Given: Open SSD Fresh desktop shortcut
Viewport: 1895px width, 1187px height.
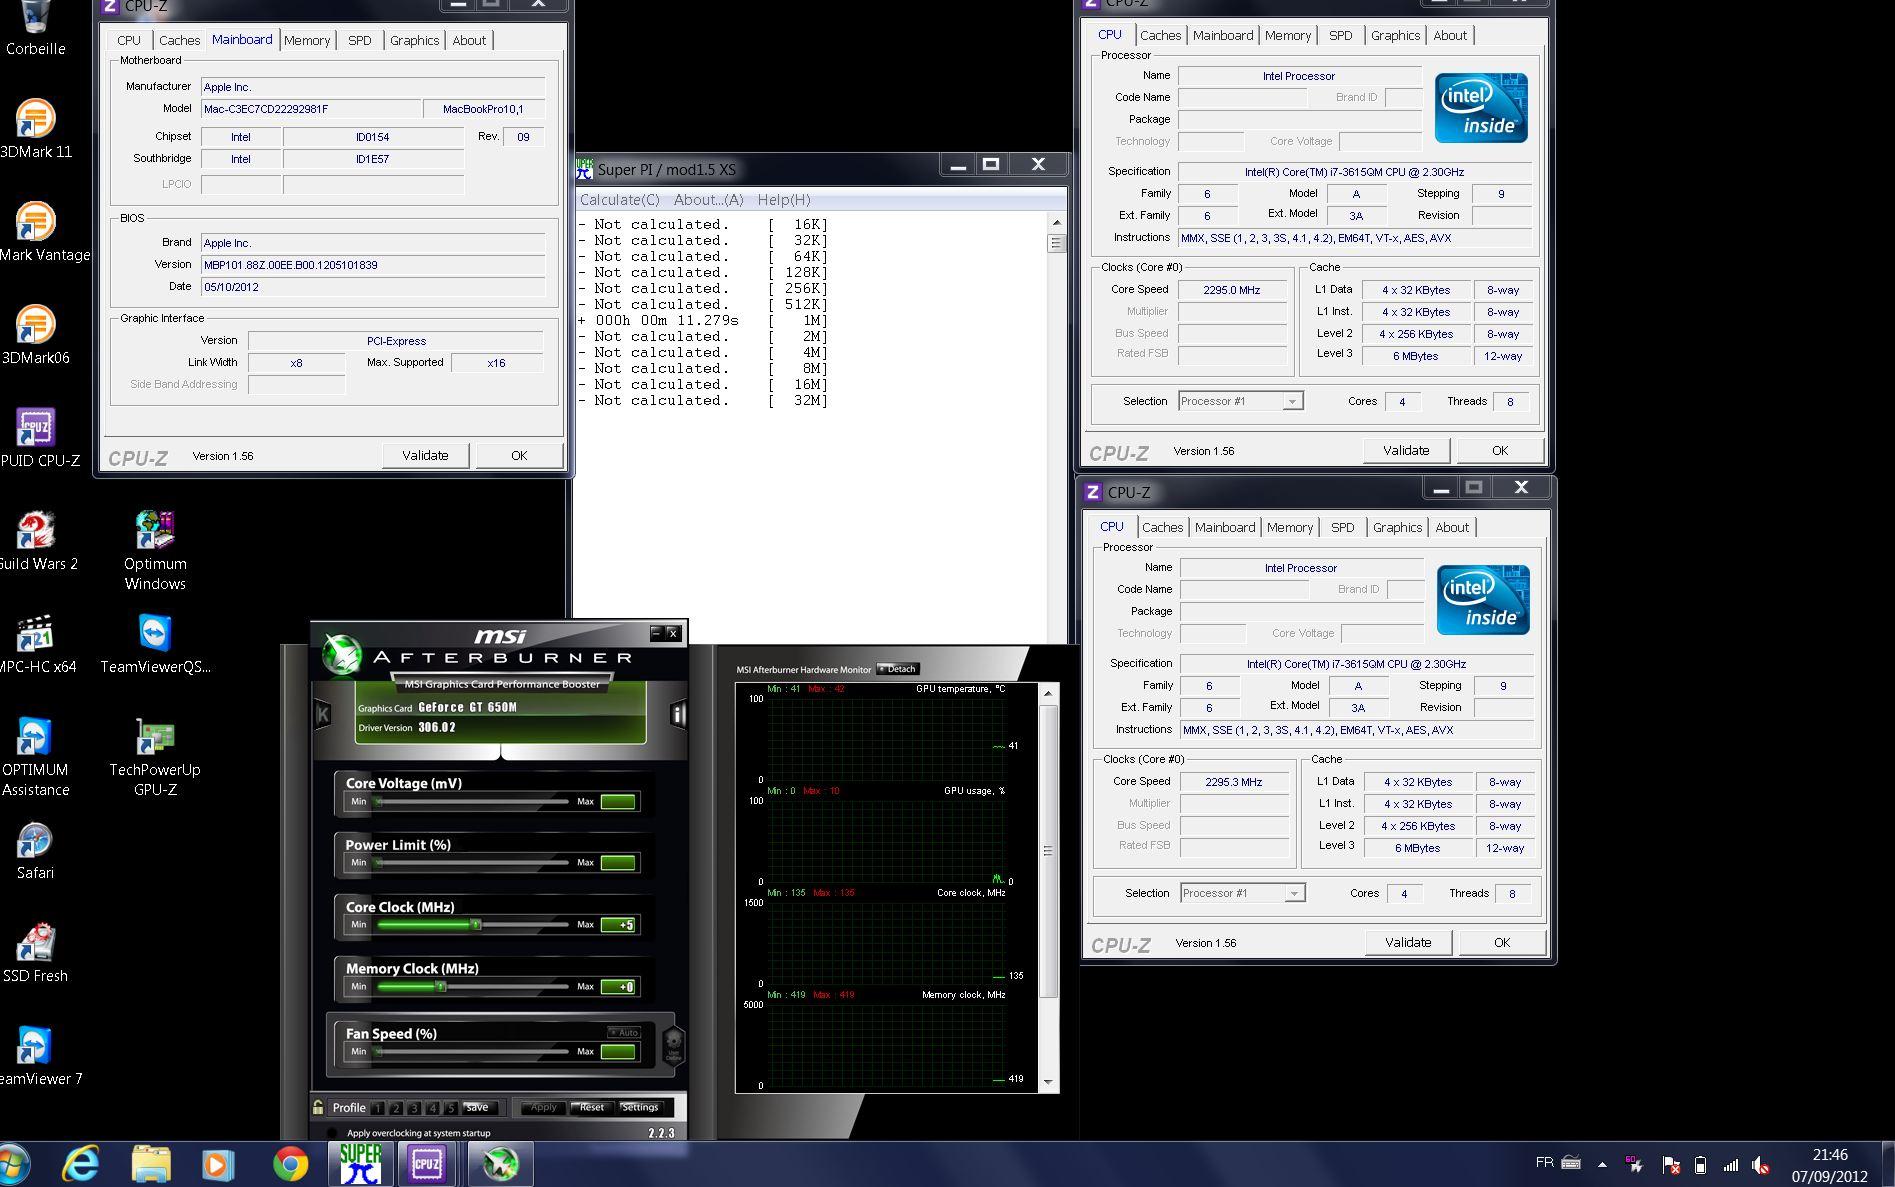Looking at the screenshot, I should 35,953.
